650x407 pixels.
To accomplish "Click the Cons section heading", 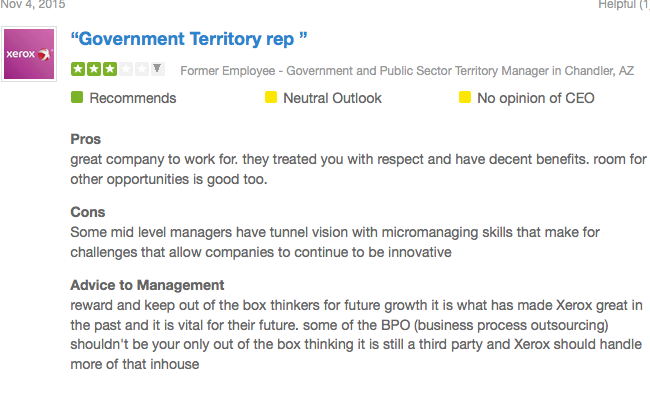I will [87, 212].
